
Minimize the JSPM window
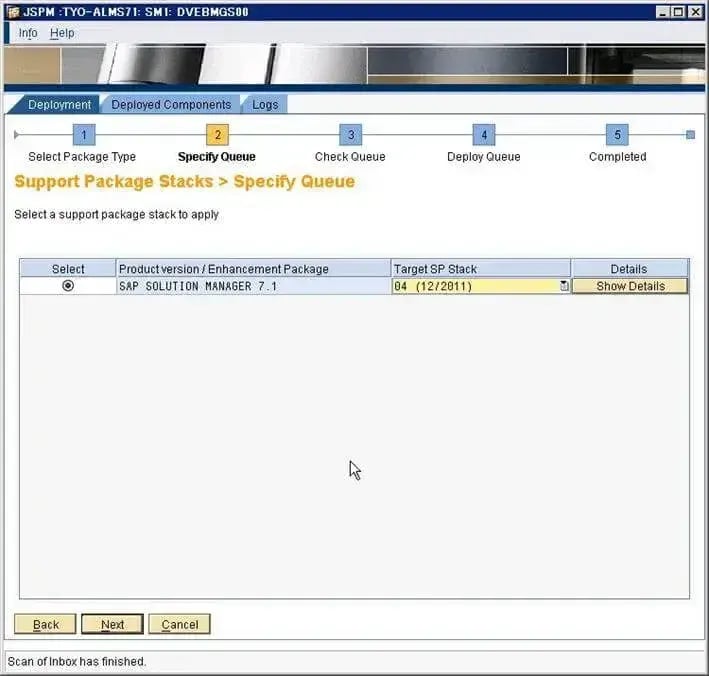662,12
